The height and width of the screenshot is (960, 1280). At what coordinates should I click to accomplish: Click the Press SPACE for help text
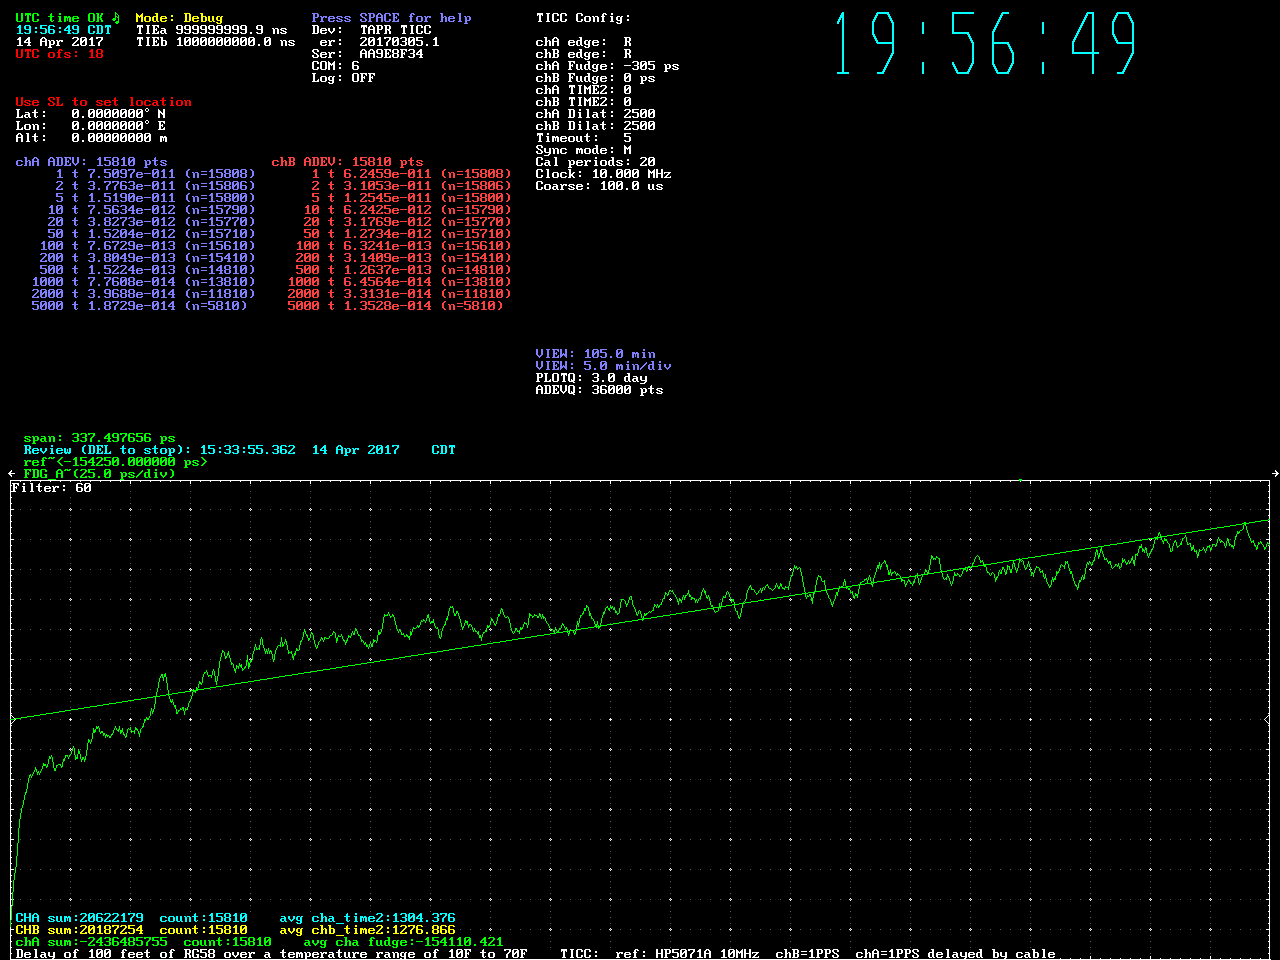391,18
